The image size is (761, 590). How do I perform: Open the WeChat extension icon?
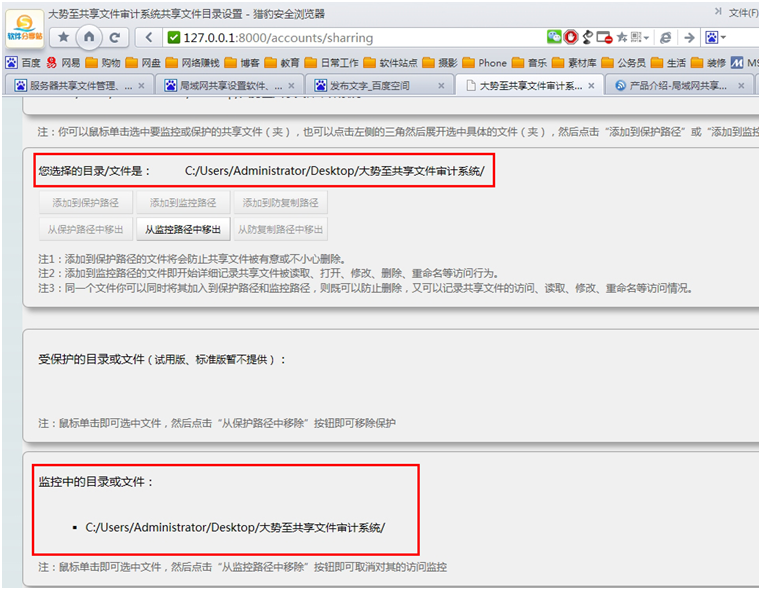coord(553,37)
